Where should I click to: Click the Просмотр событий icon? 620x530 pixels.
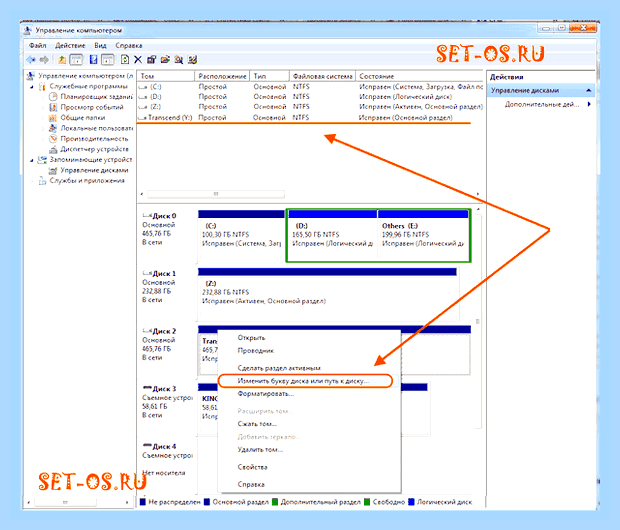[53, 107]
